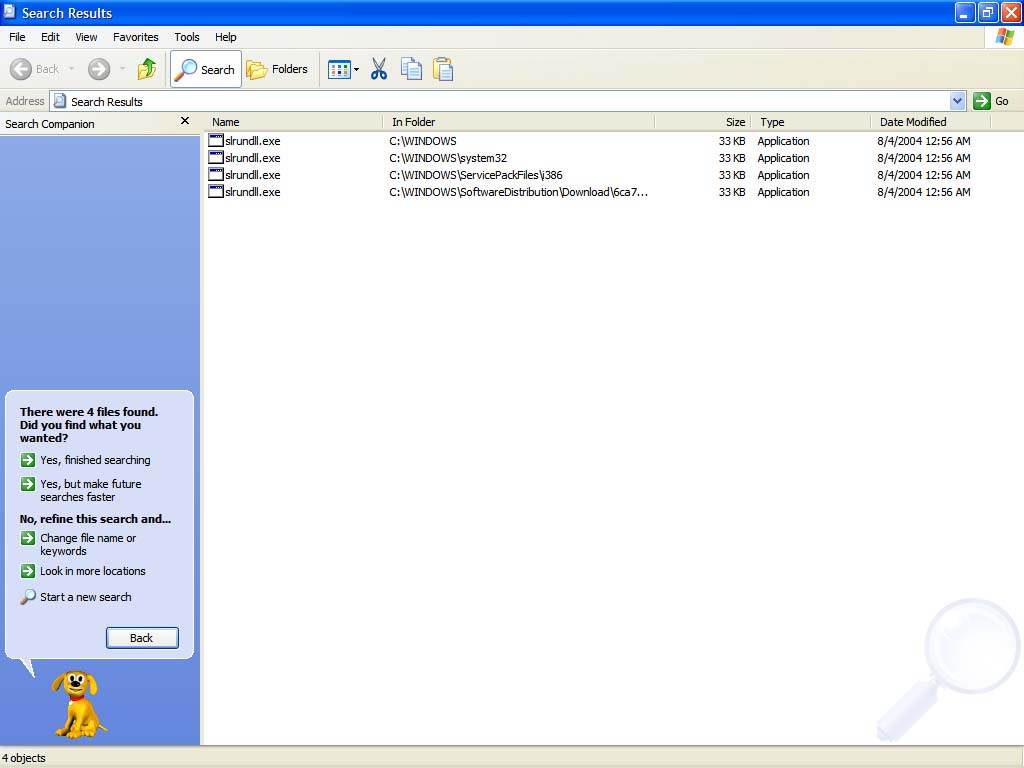The width and height of the screenshot is (1024, 768).
Task: Sort results by Type column
Action: click(811, 122)
